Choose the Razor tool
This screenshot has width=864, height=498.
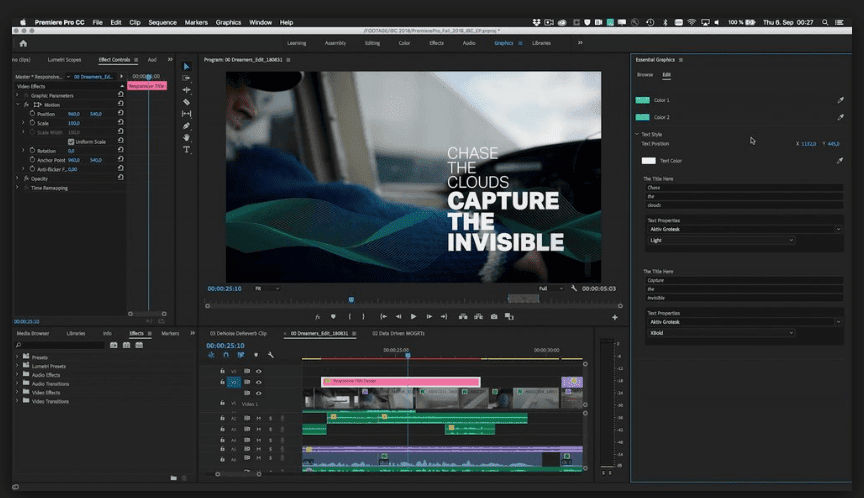(186, 102)
